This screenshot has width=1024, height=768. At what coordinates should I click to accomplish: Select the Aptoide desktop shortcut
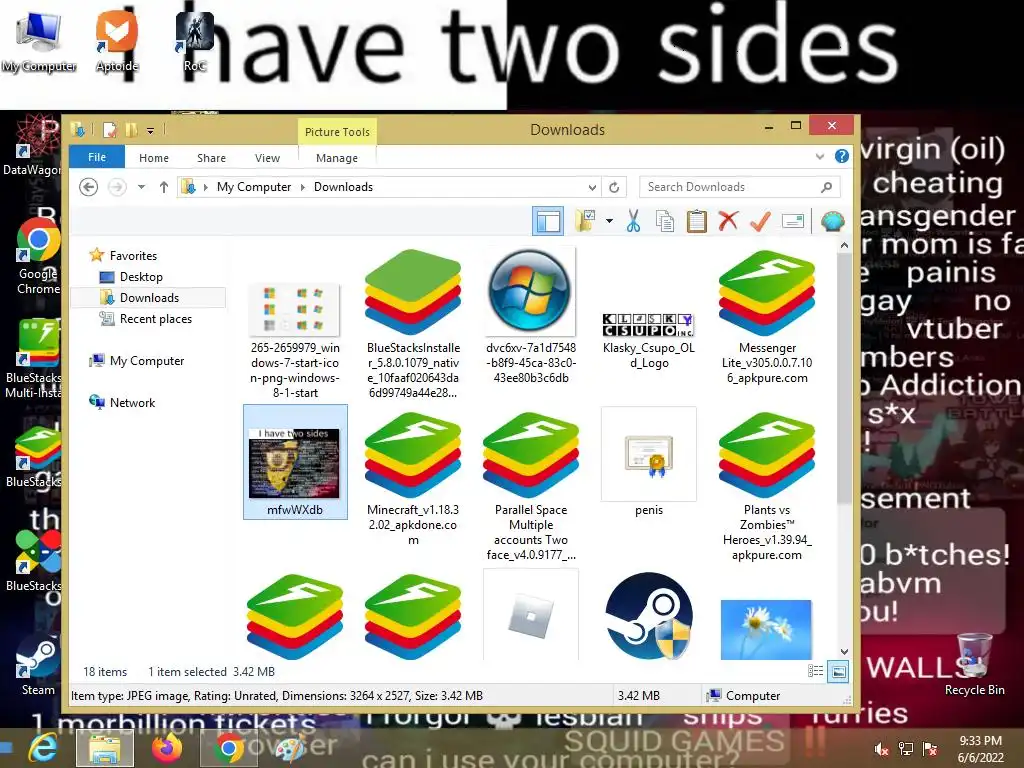click(117, 39)
